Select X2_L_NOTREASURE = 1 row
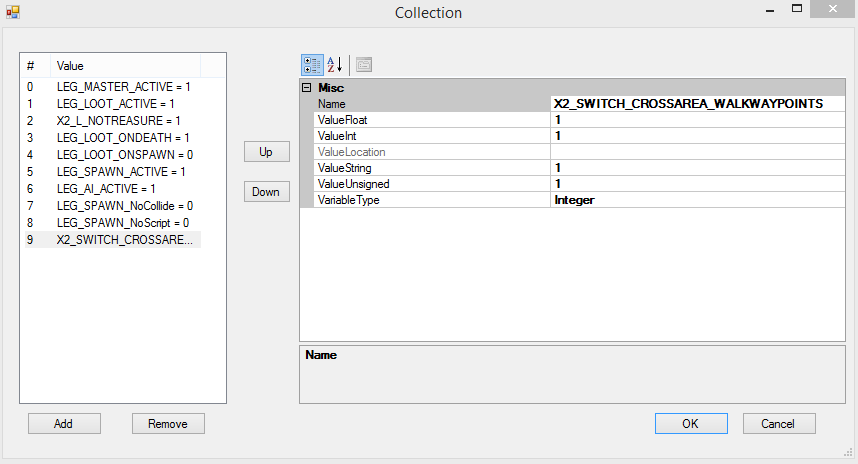 click(113, 120)
